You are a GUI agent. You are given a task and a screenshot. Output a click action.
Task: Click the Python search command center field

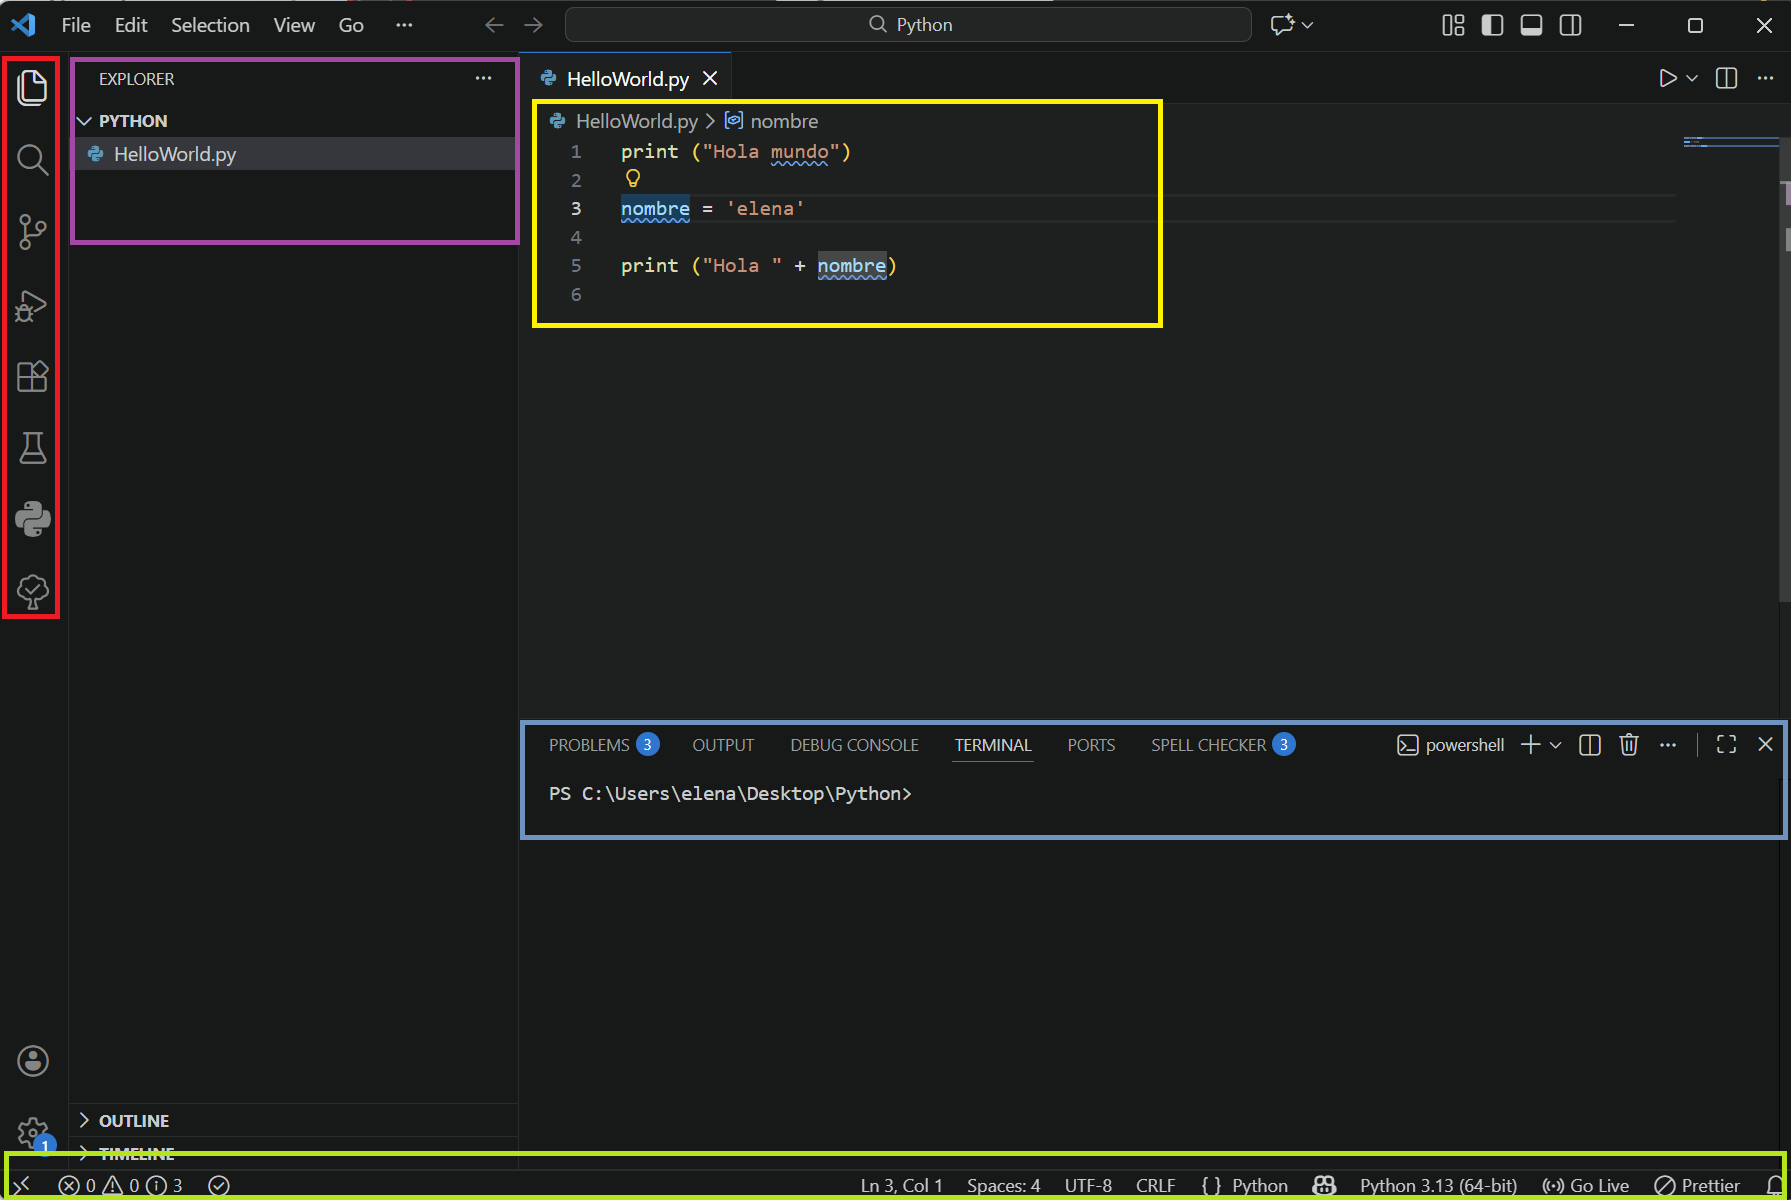908,25
